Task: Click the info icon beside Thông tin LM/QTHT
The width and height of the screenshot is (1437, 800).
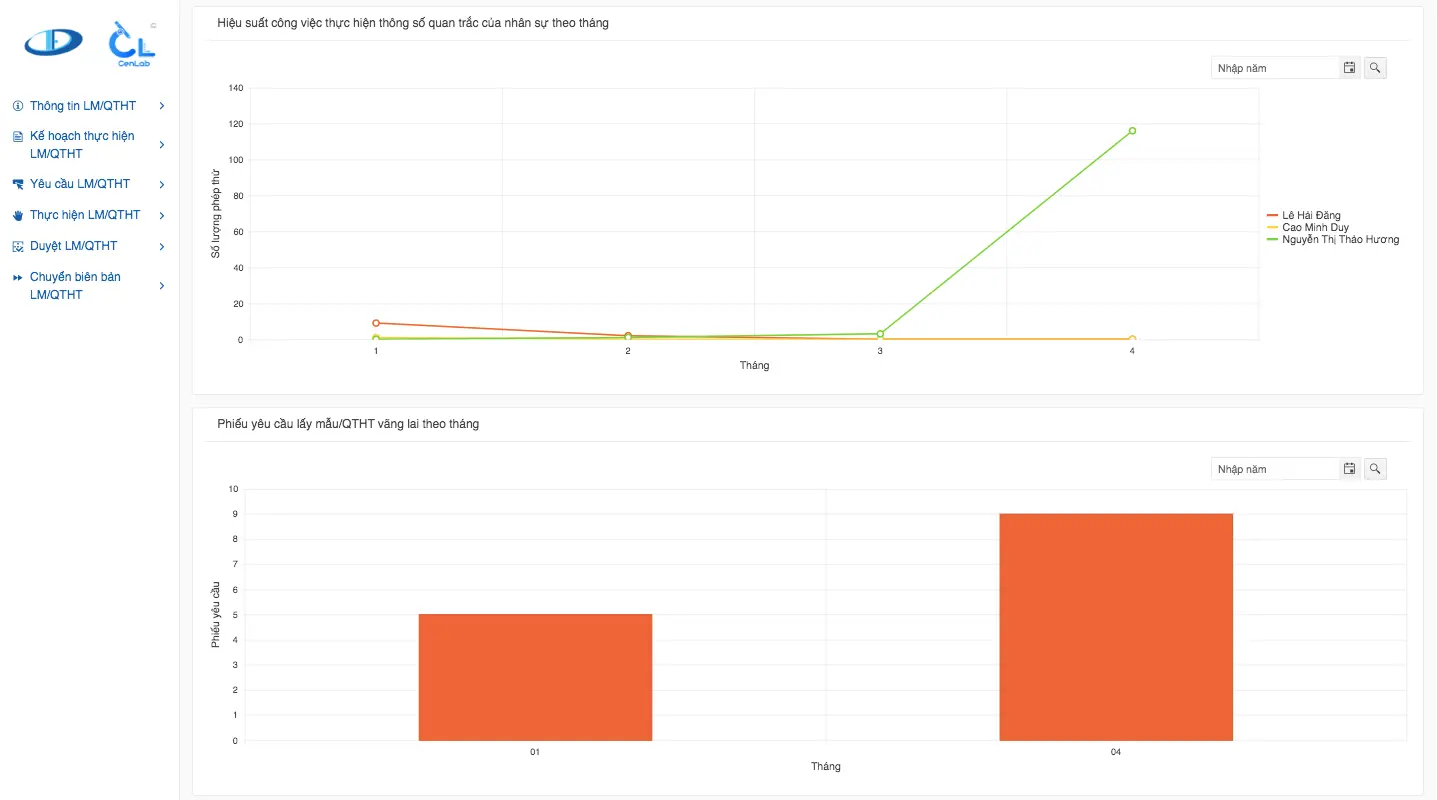Action: click(x=17, y=106)
